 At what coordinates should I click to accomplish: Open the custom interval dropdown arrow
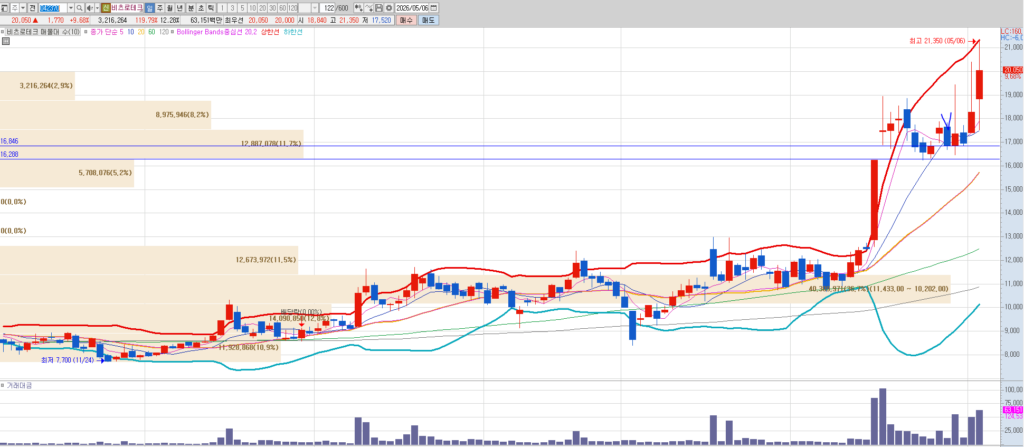315,8
